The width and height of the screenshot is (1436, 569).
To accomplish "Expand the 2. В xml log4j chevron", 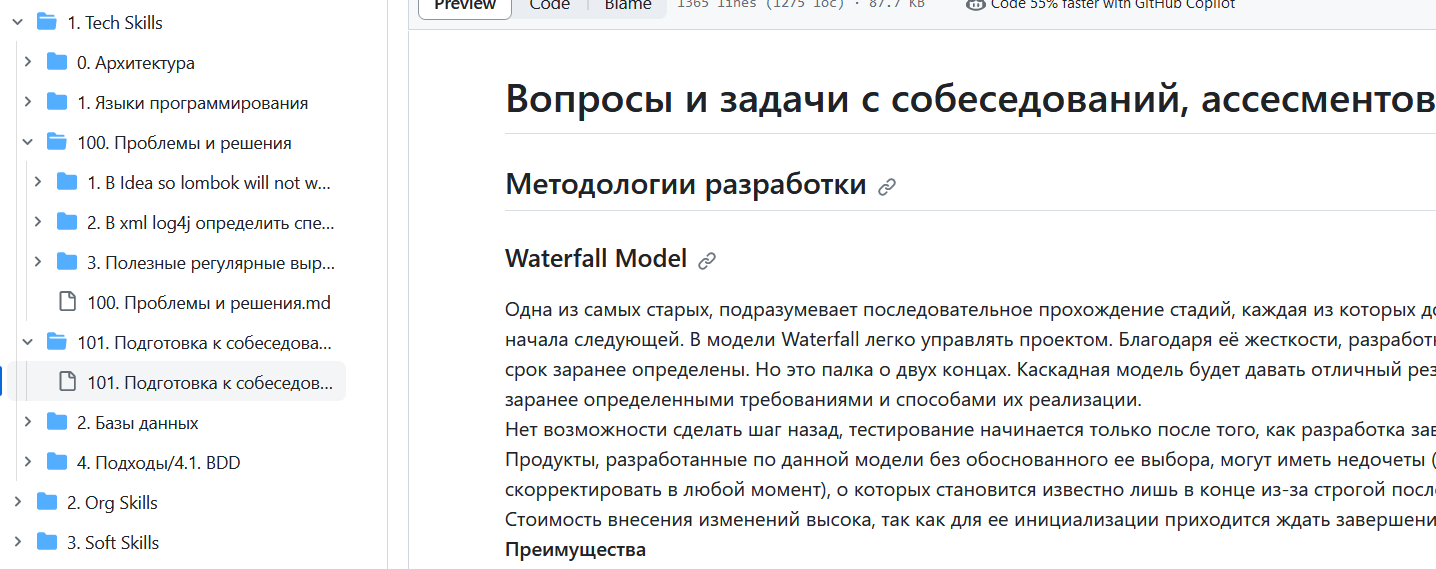I will [x=37, y=222].
